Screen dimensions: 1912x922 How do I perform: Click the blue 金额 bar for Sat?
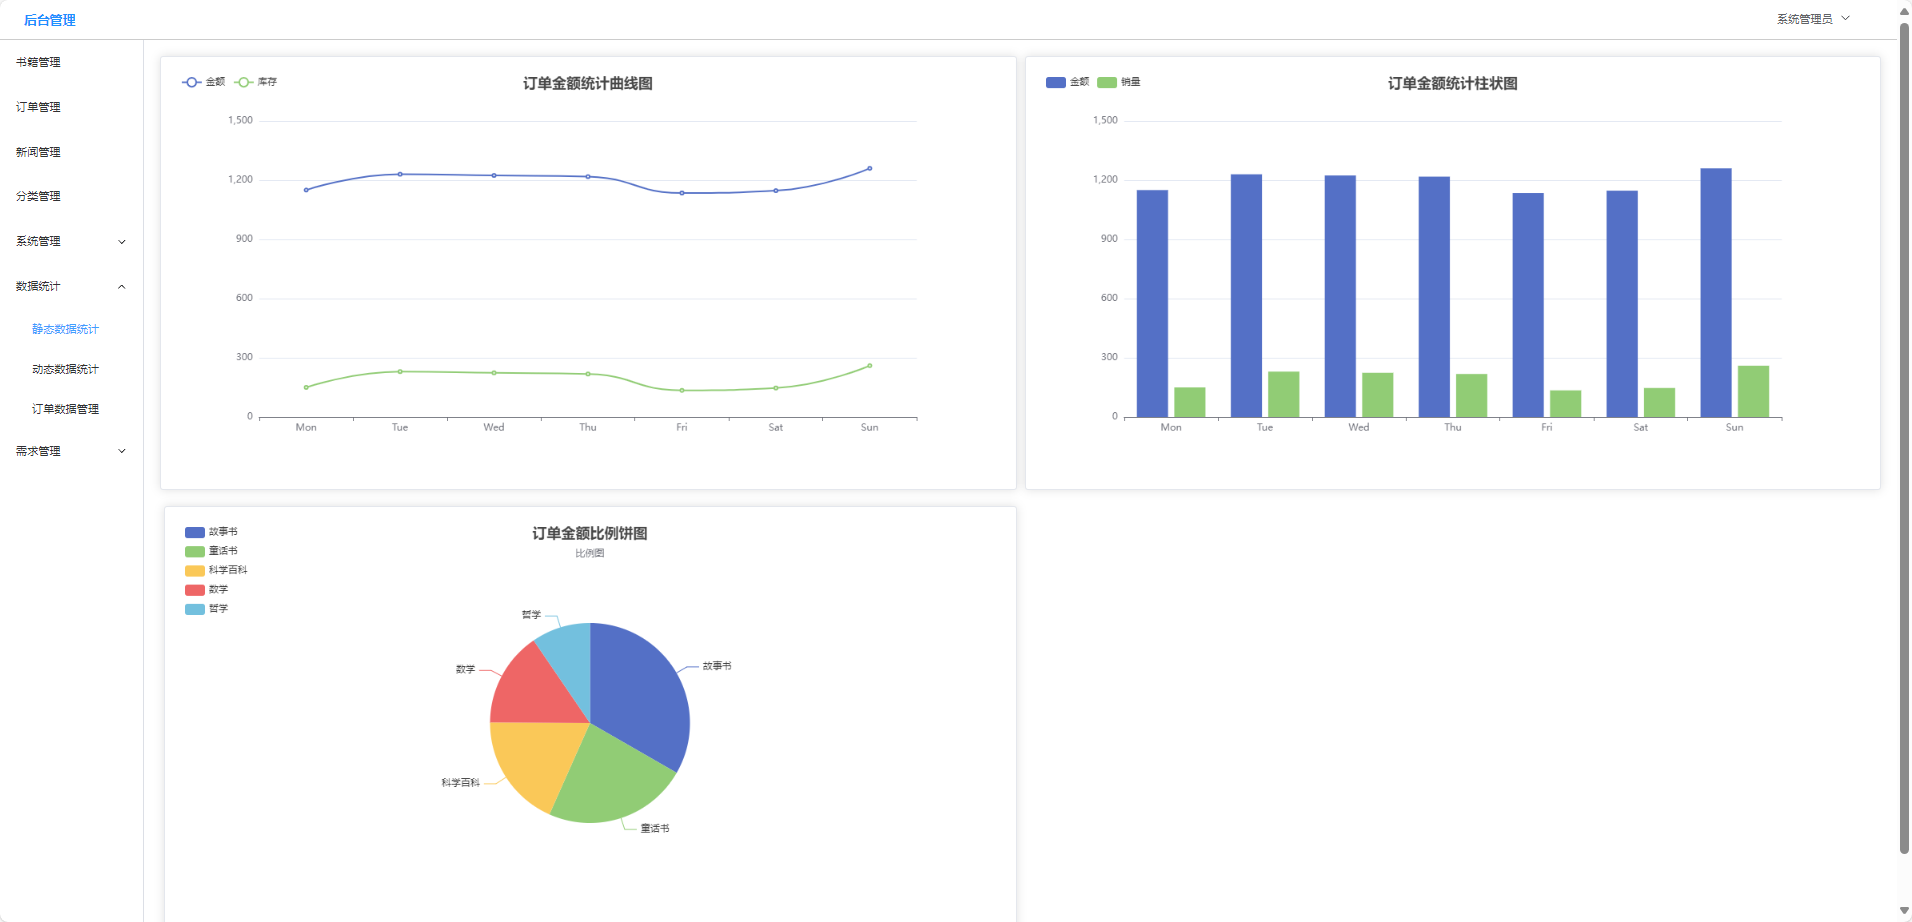(x=1622, y=304)
